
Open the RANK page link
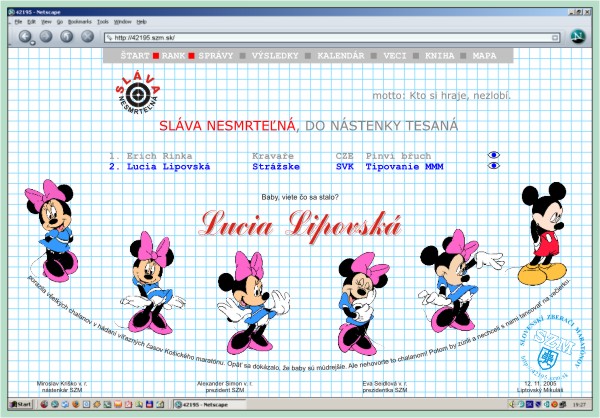pos(173,56)
